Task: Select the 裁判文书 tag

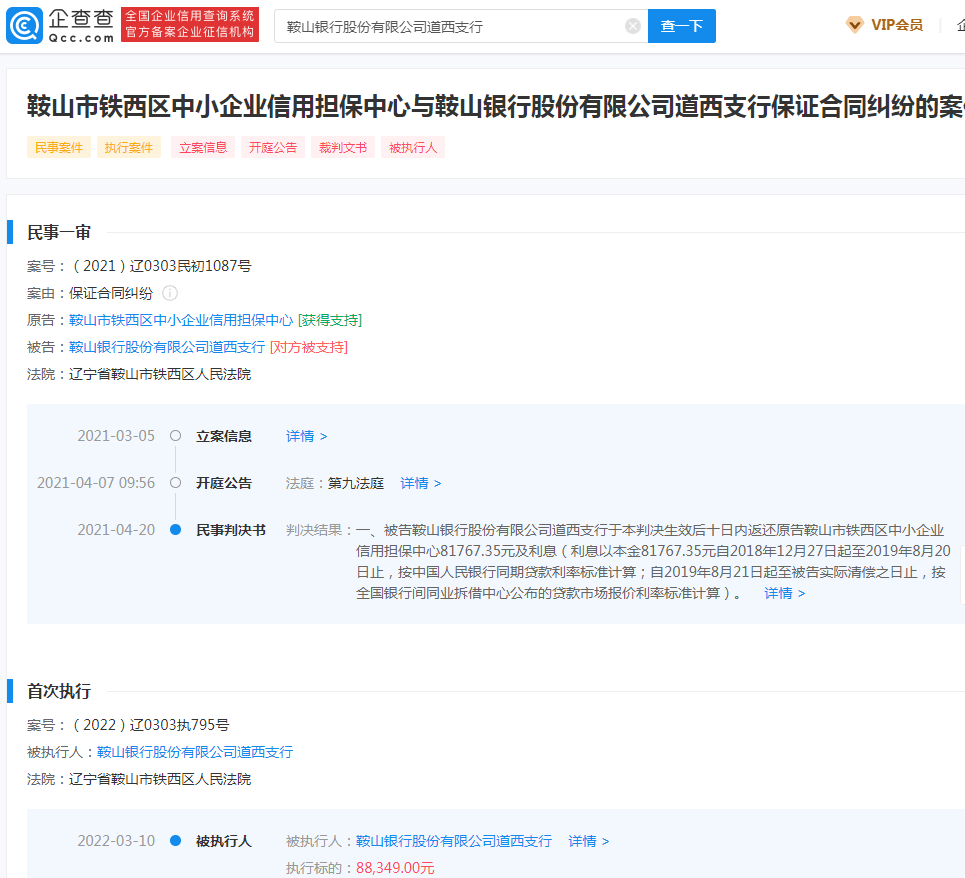Action: pos(343,148)
